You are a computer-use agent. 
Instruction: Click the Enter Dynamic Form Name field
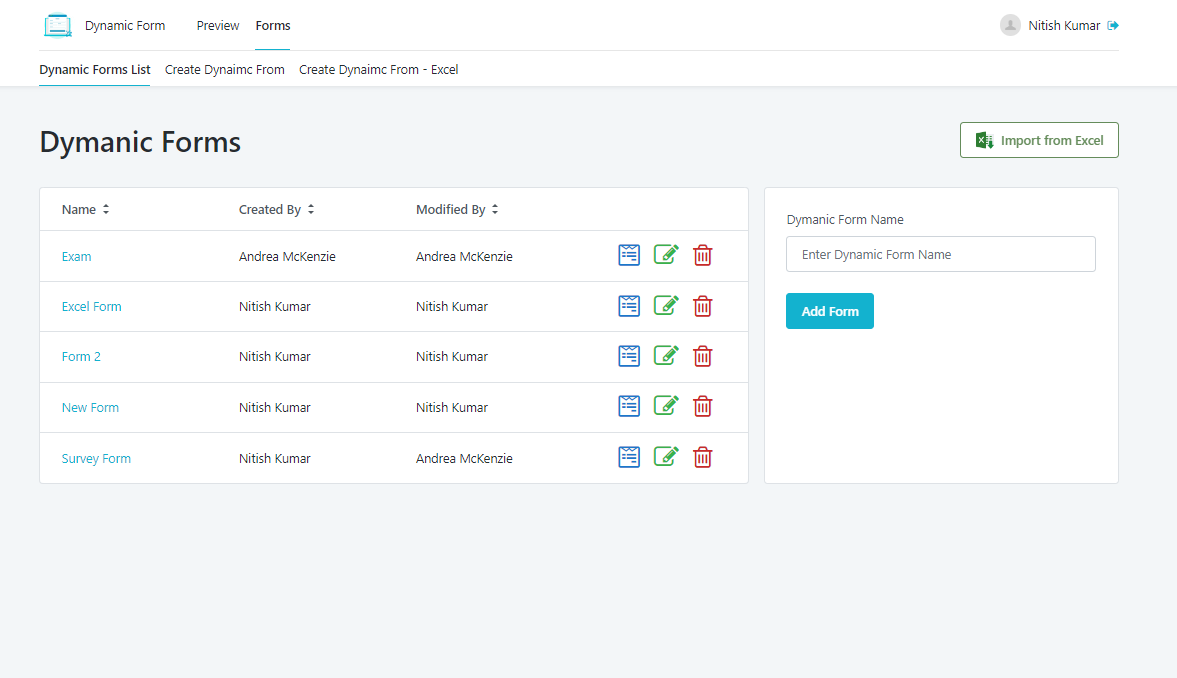tap(940, 254)
